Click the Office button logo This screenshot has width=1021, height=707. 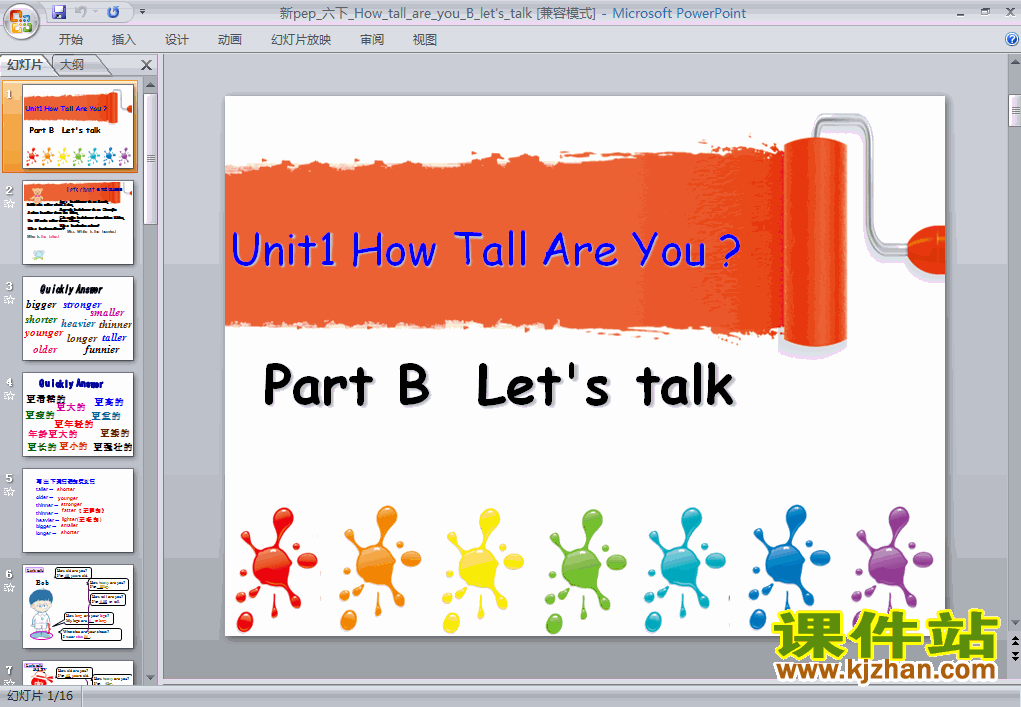[x=20, y=20]
